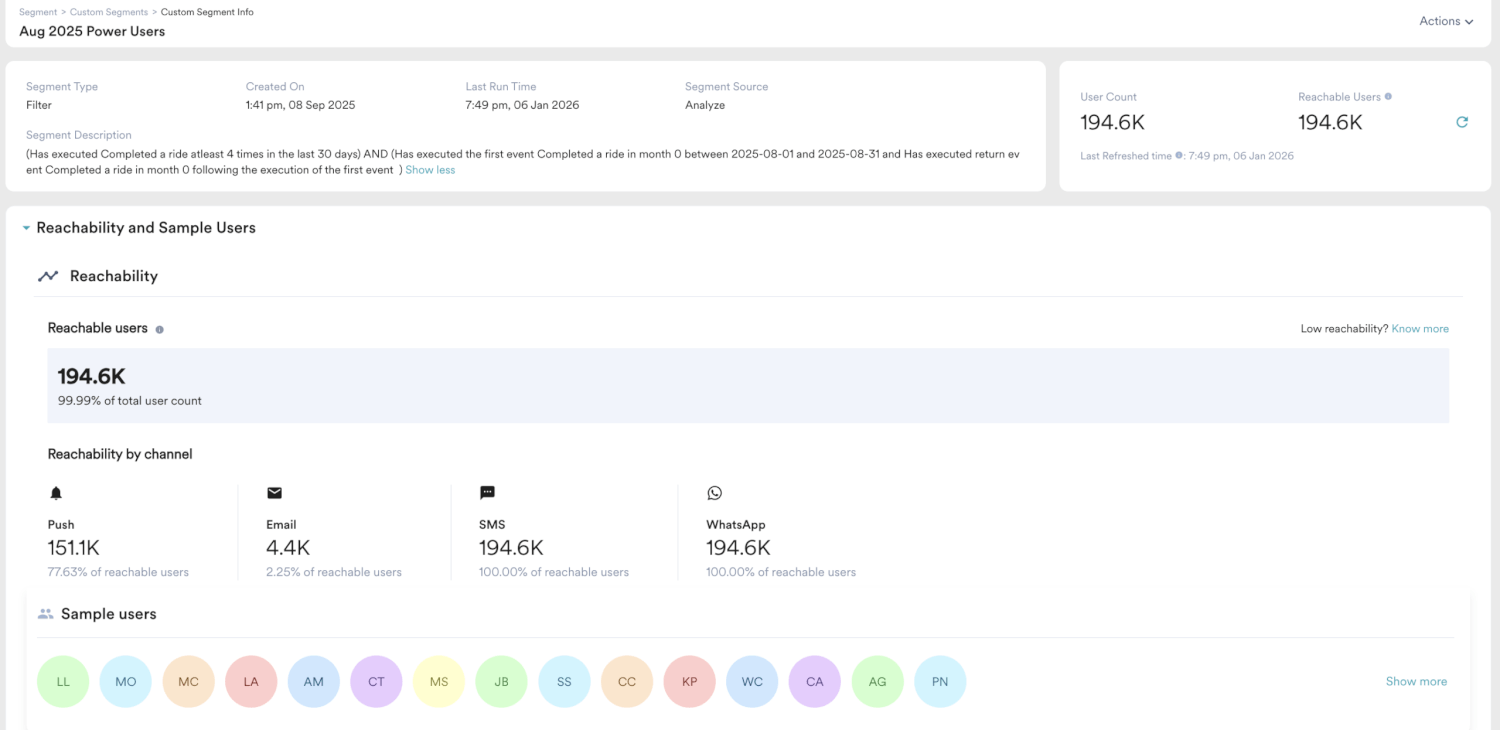Select the KP sample user avatar
Screen dimensions: 1500x730
pos(689,682)
